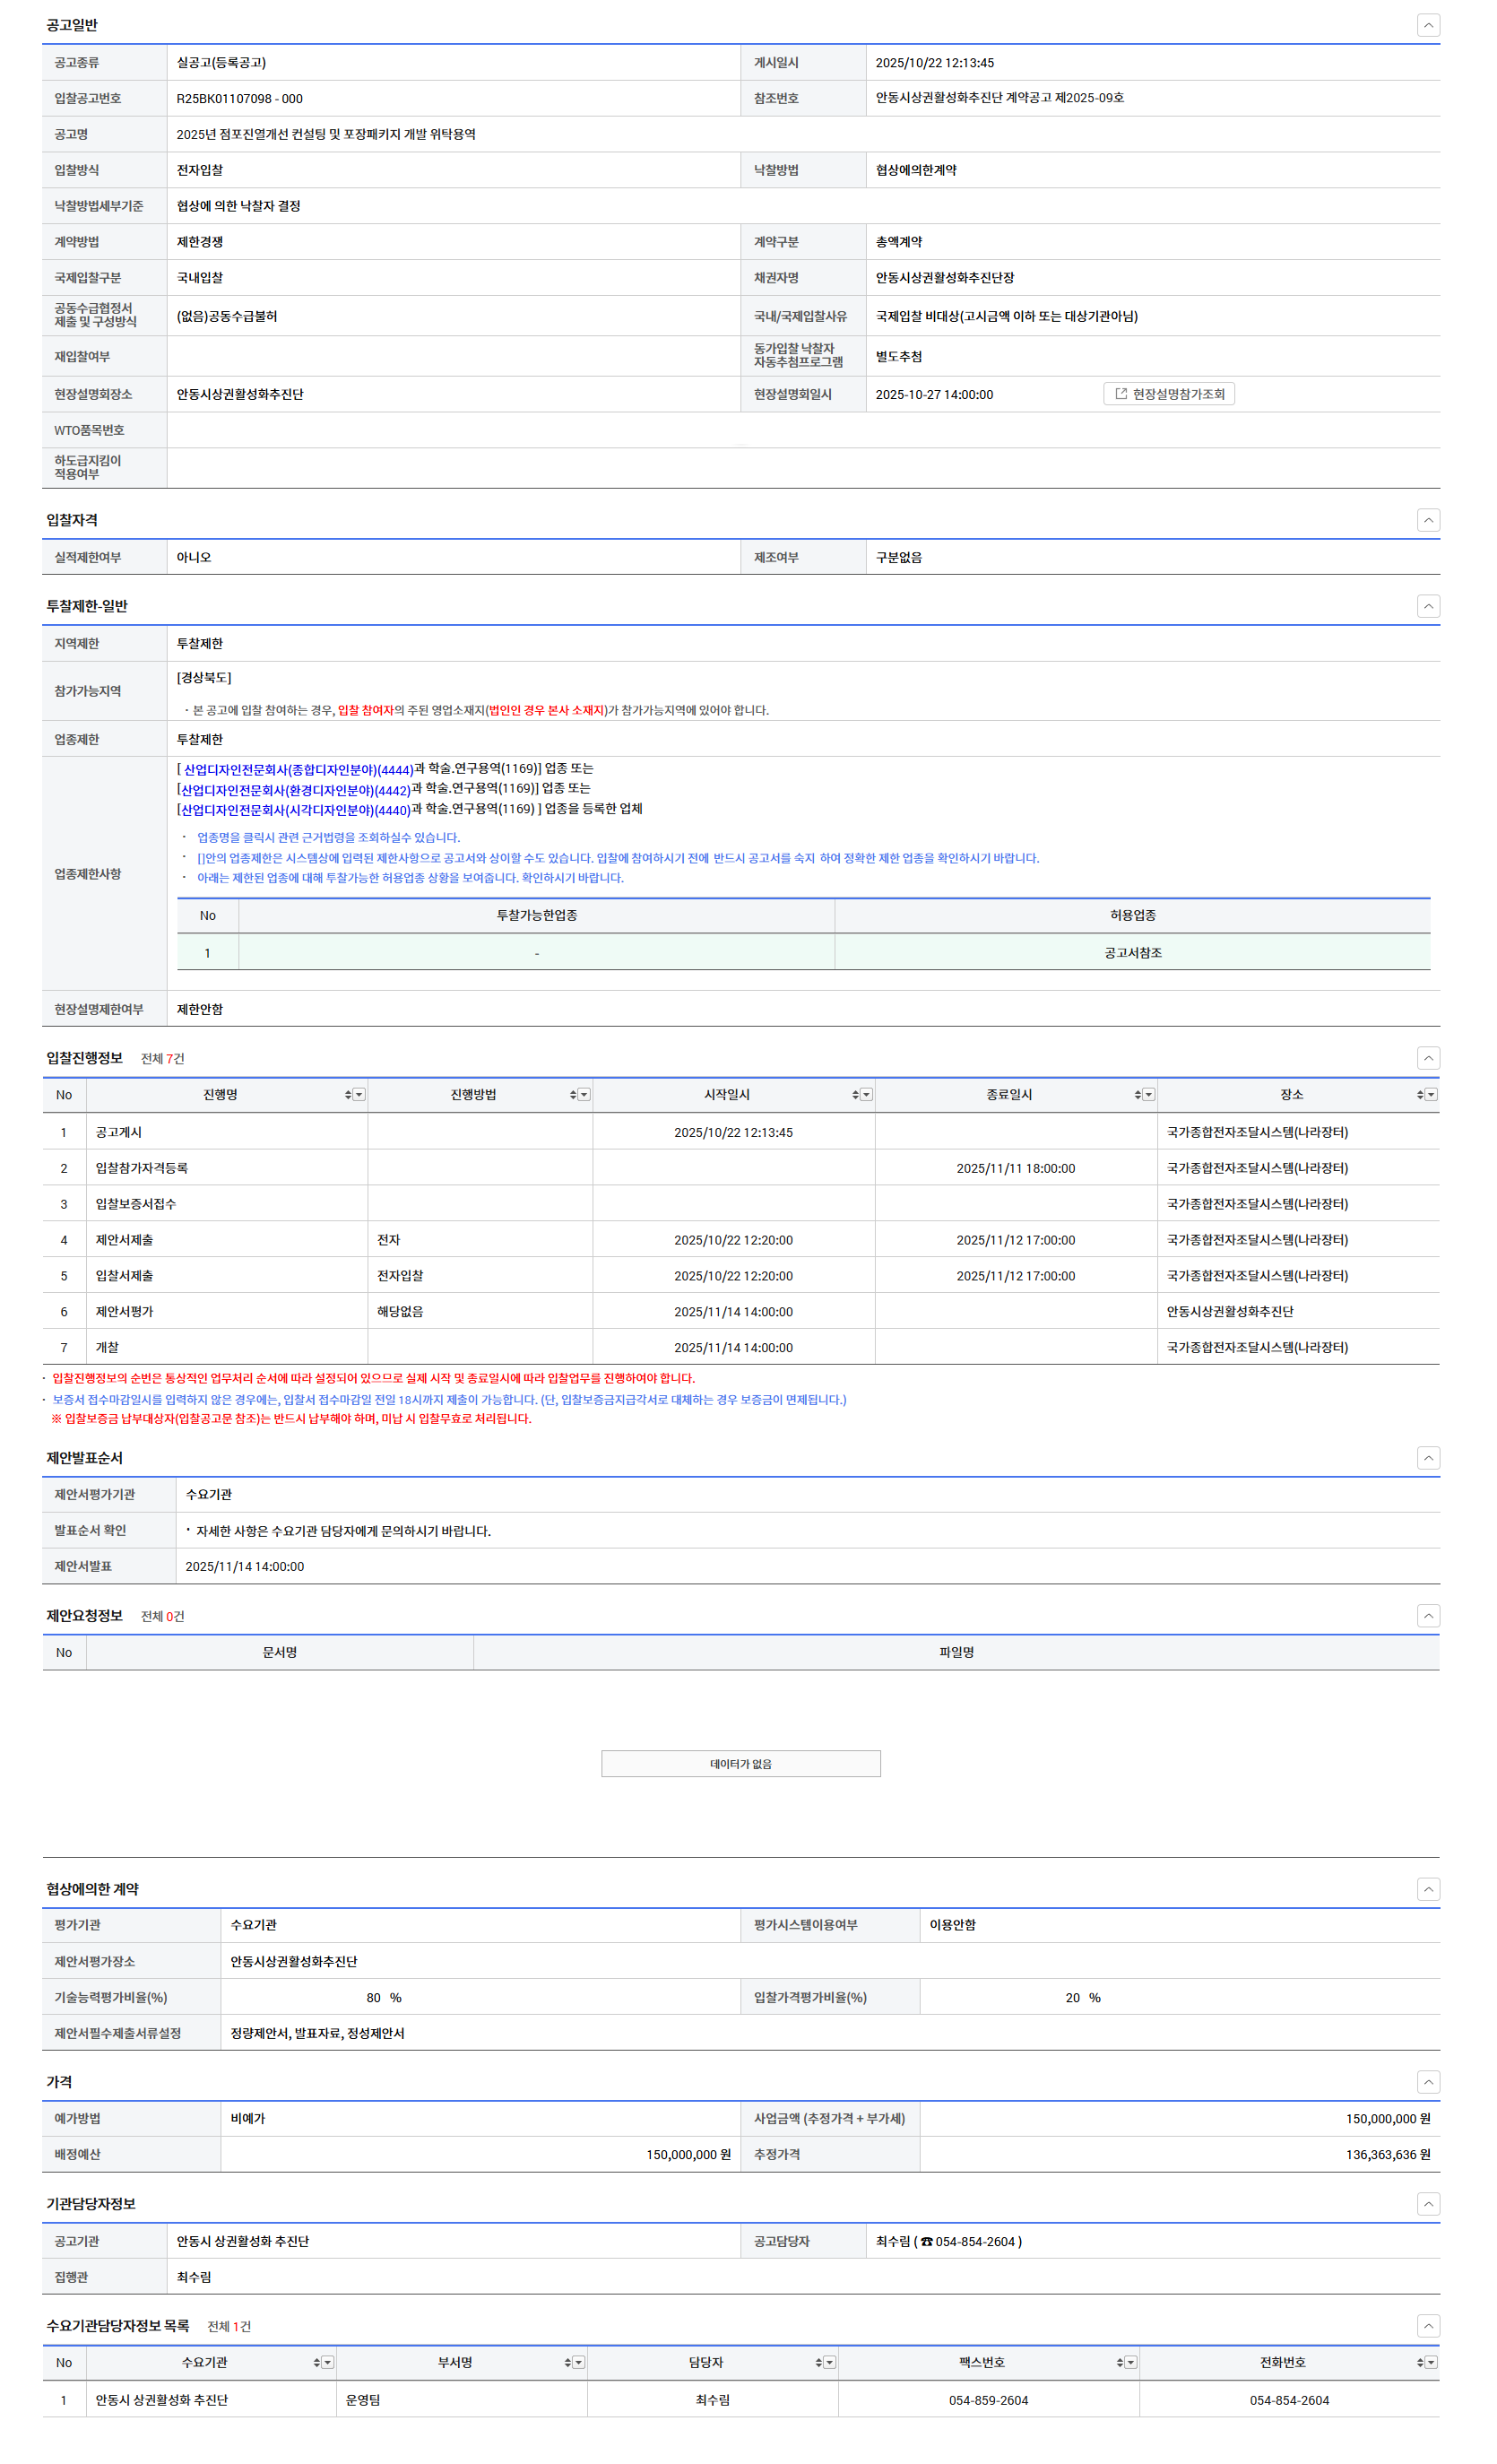Open filter dropdown on 진행명 header
This screenshot has height=2464, width=1497.
click(359, 1095)
